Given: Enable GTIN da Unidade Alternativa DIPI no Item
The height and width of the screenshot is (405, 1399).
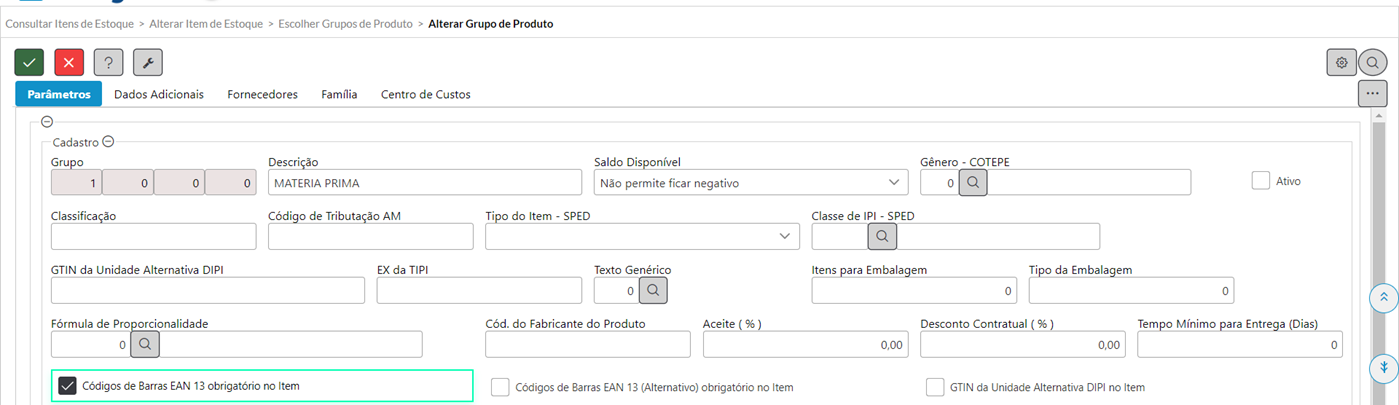Looking at the screenshot, I should tap(935, 387).
